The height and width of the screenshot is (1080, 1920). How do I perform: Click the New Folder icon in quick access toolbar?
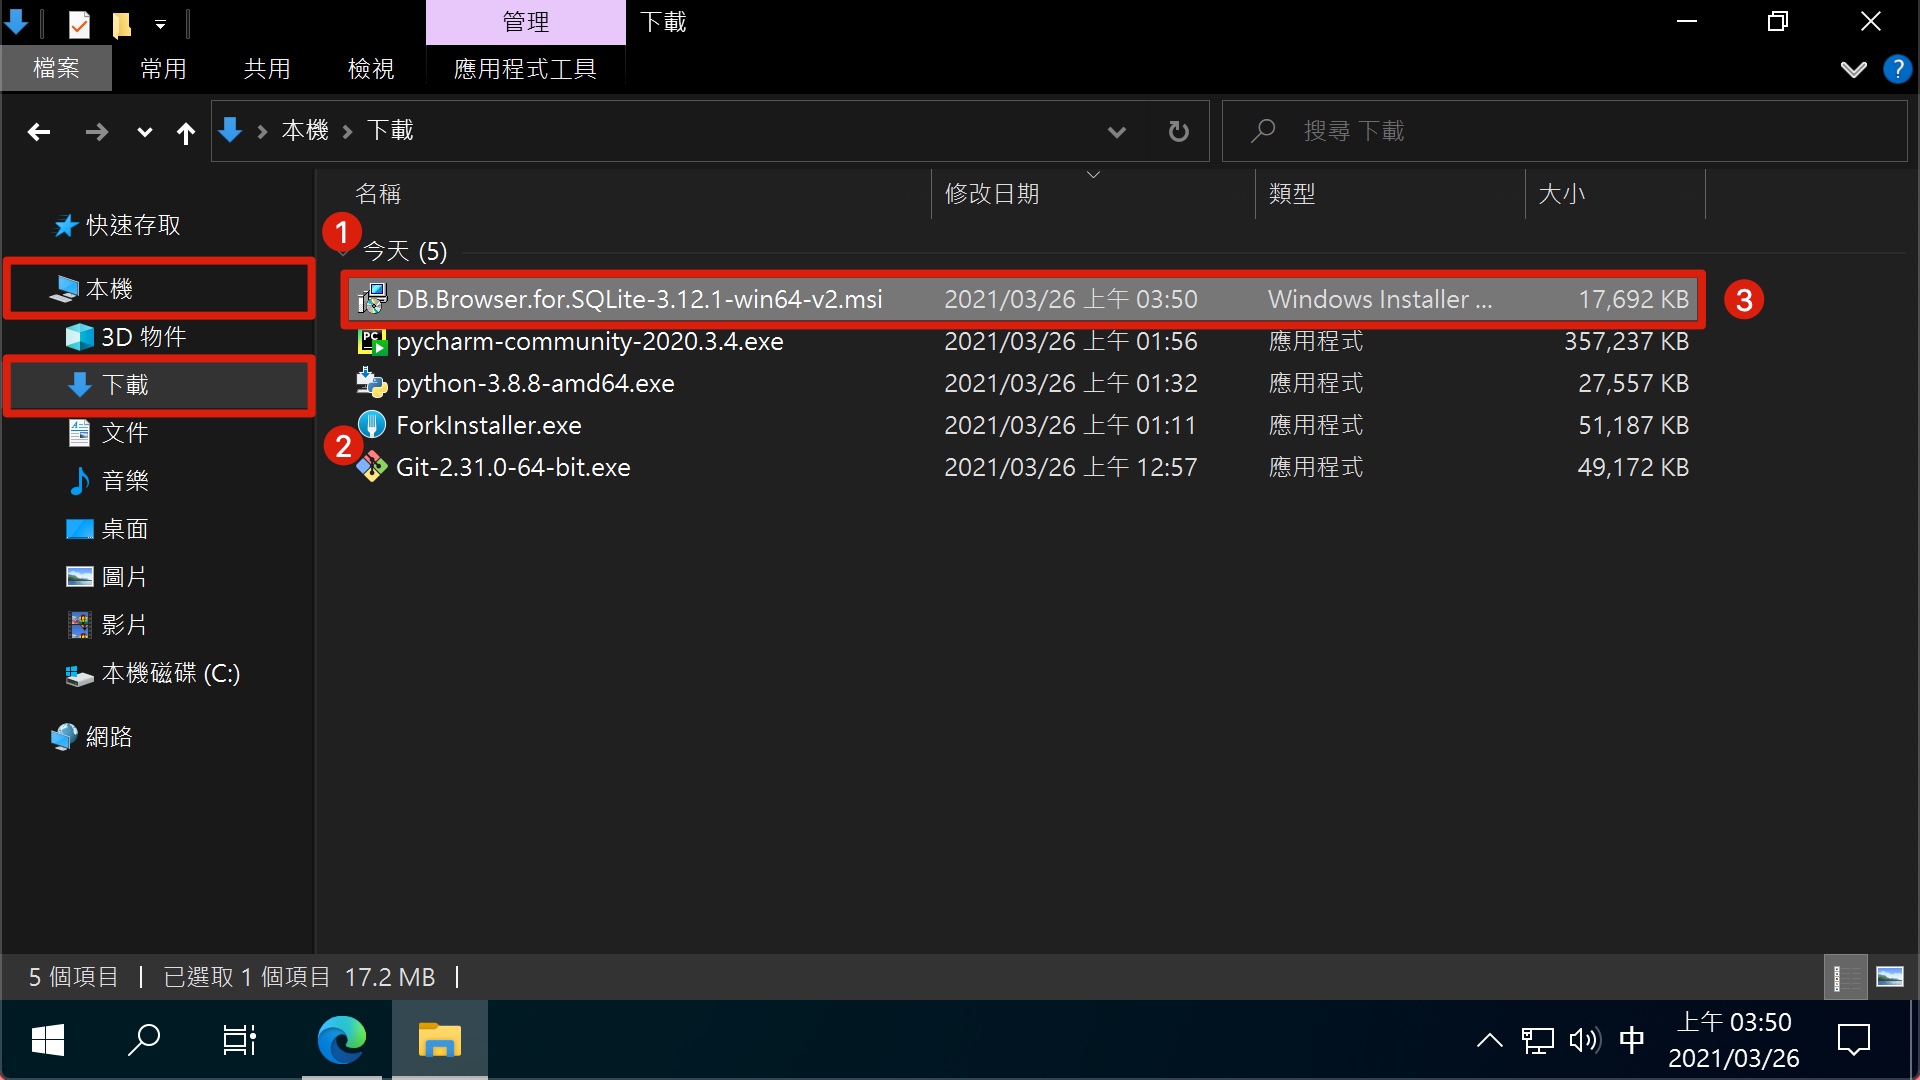[121, 23]
